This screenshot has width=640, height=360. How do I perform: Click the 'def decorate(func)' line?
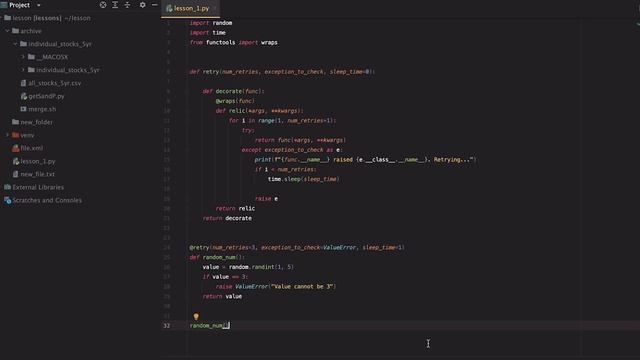233,91
